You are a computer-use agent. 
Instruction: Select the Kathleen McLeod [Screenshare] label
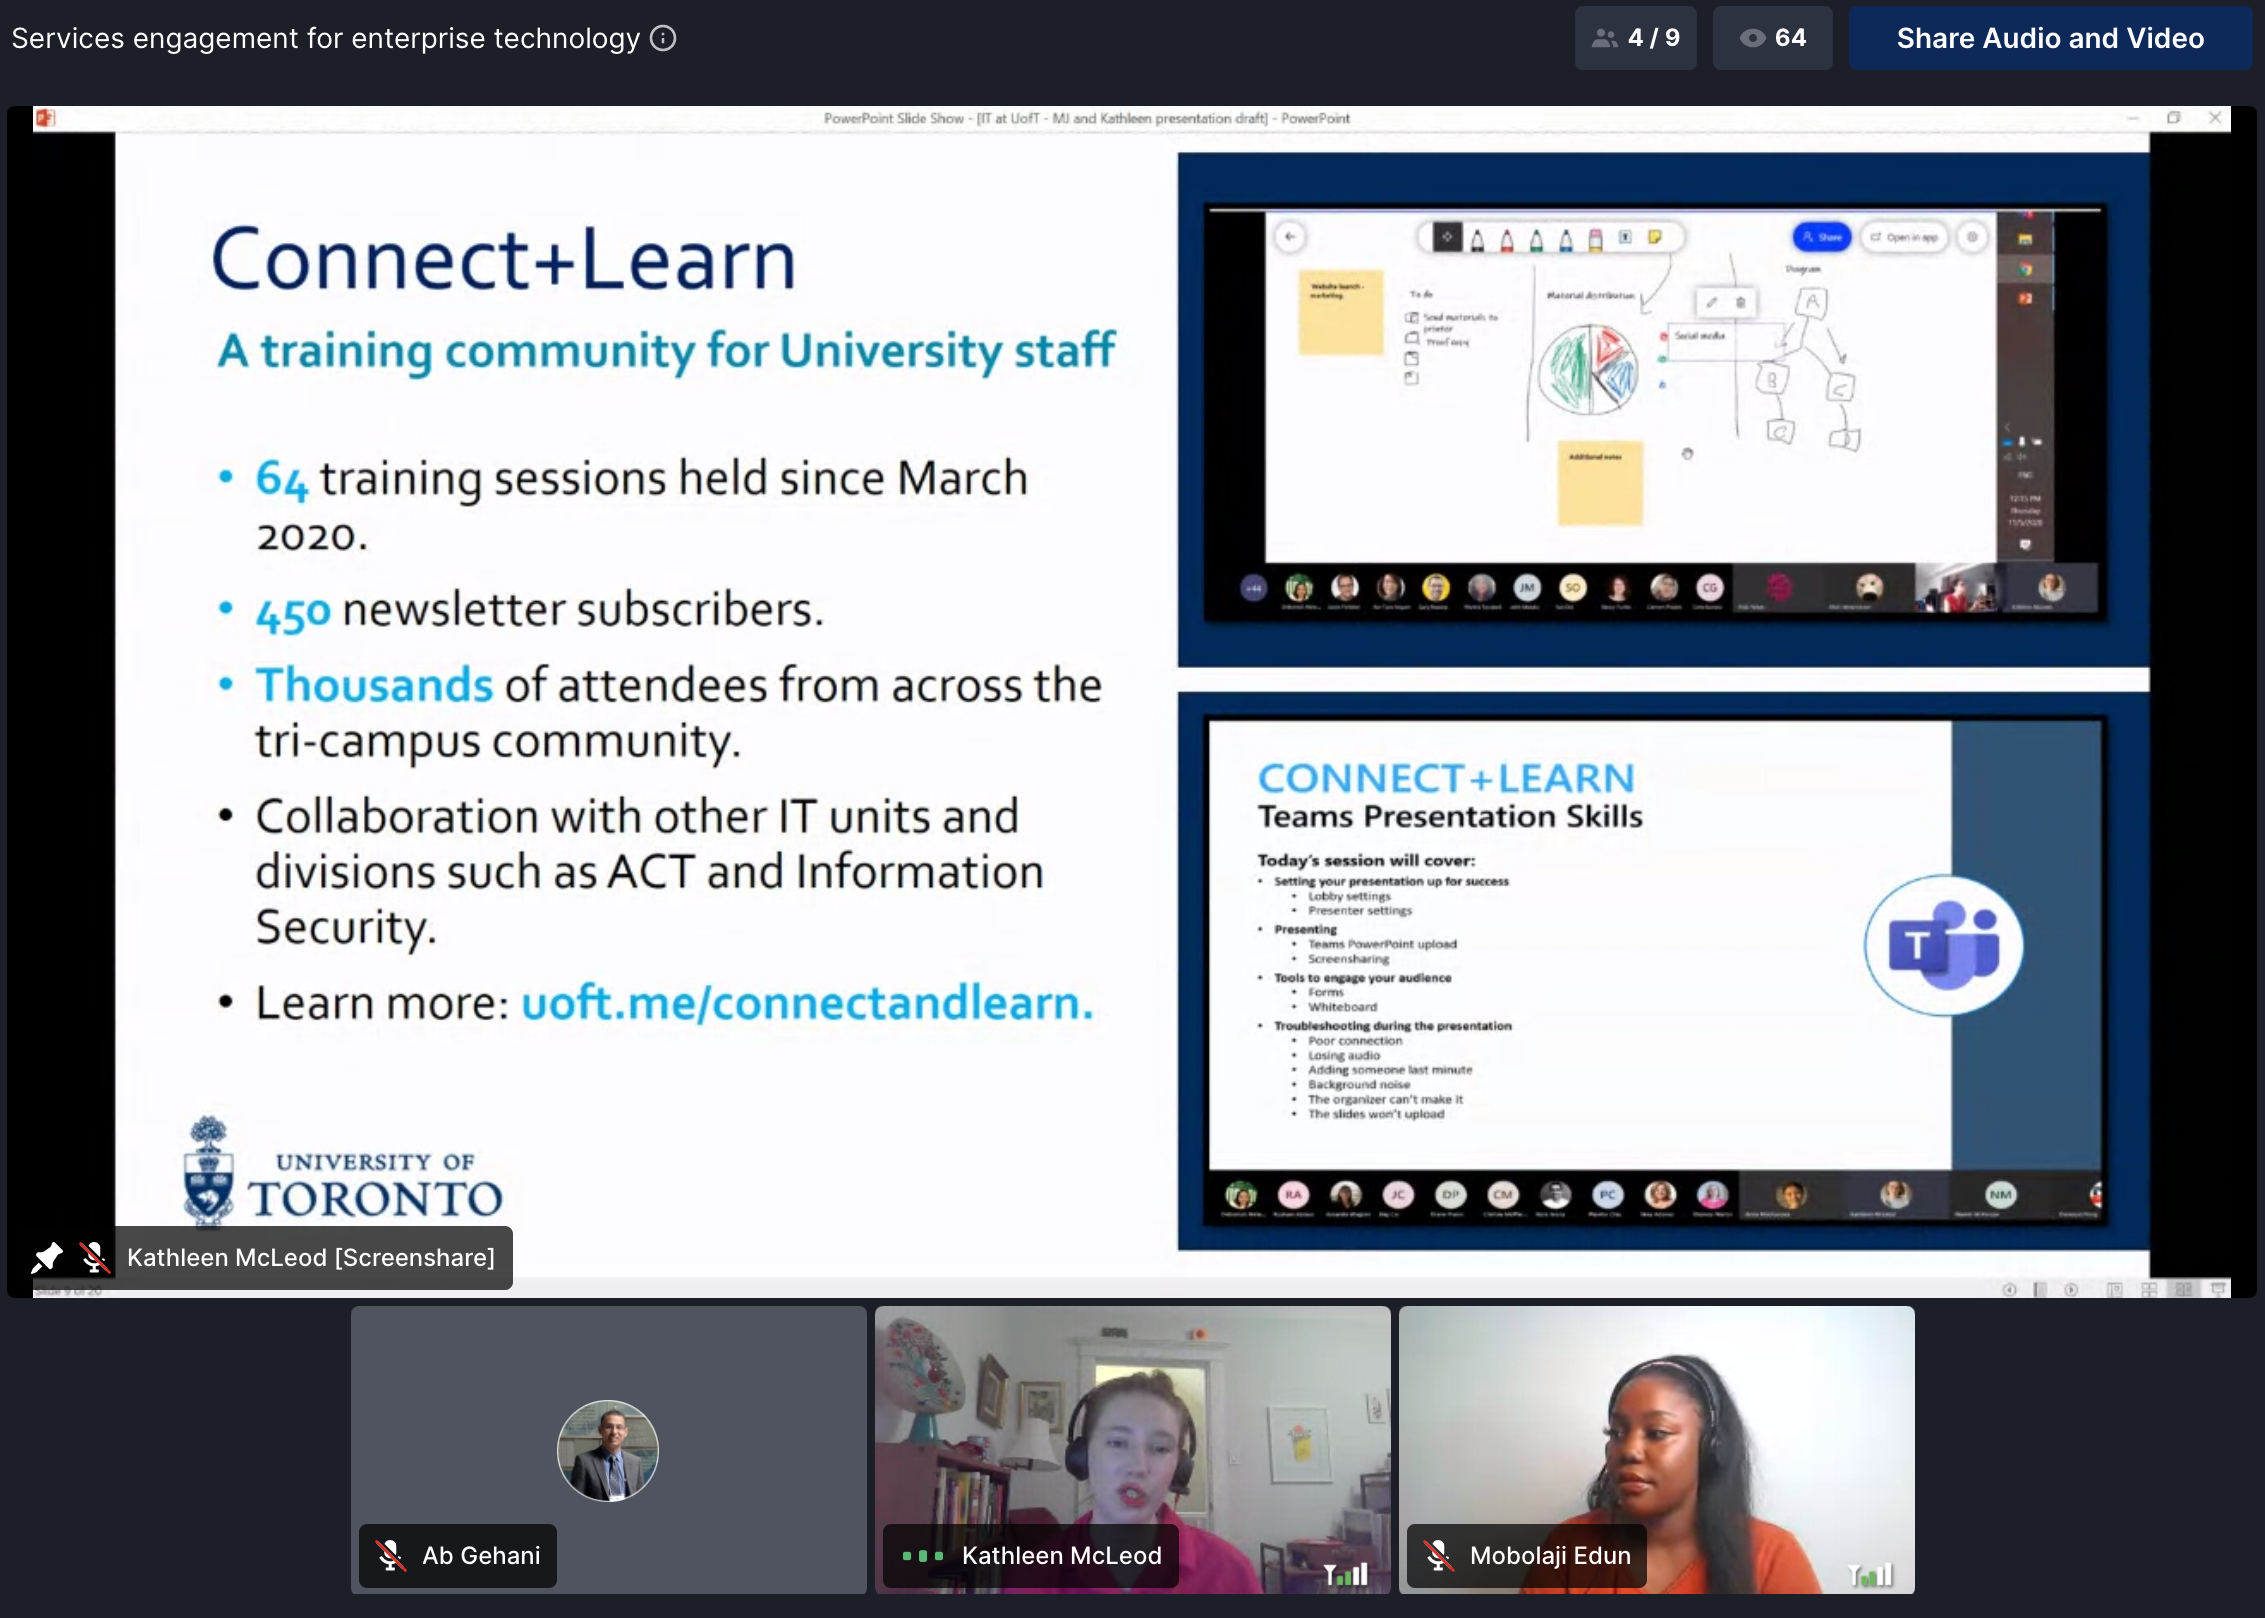pyautogui.click(x=311, y=1257)
